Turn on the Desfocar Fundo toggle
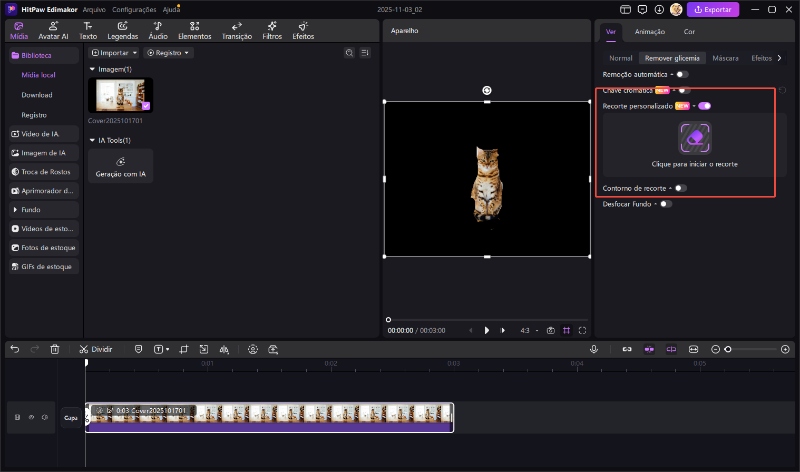 coord(665,204)
